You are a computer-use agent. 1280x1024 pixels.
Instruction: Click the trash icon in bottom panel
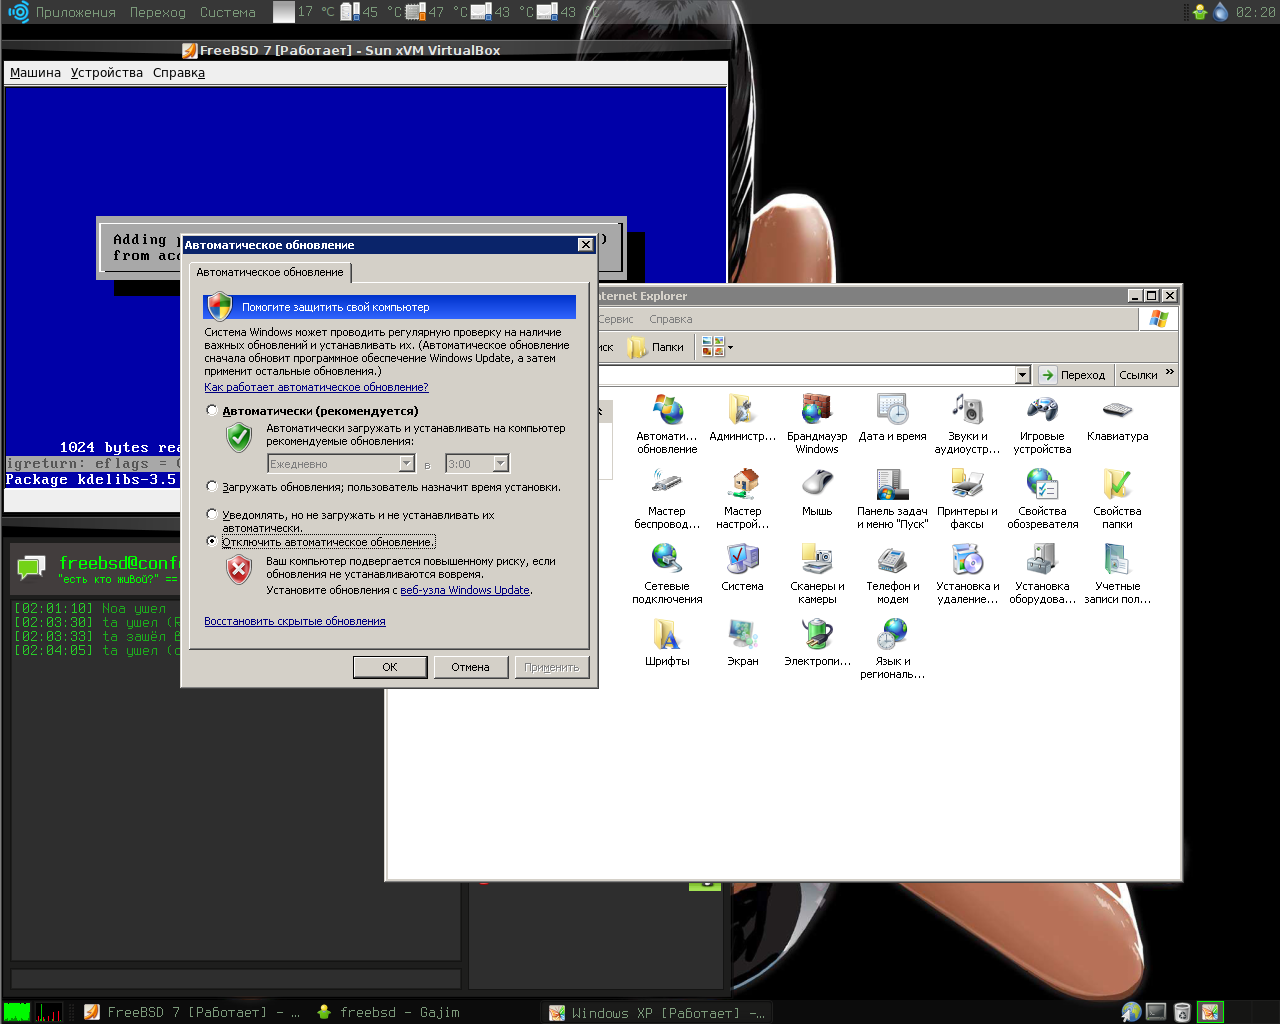point(1182,1012)
